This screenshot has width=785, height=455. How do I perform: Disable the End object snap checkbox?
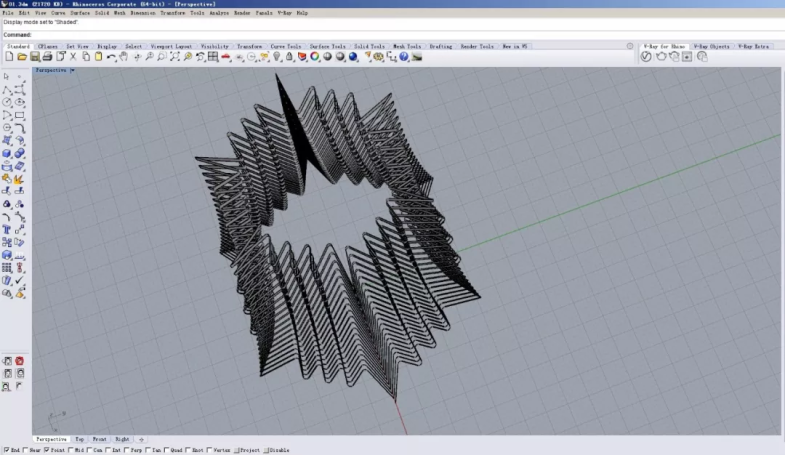5,451
